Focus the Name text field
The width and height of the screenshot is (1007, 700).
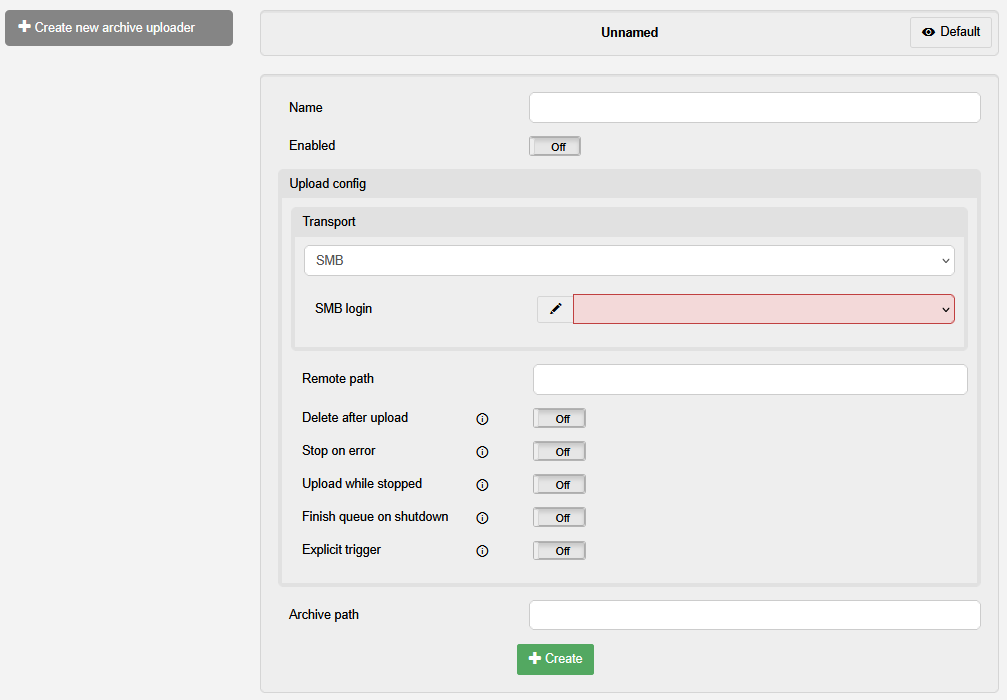[x=754, y=108]
